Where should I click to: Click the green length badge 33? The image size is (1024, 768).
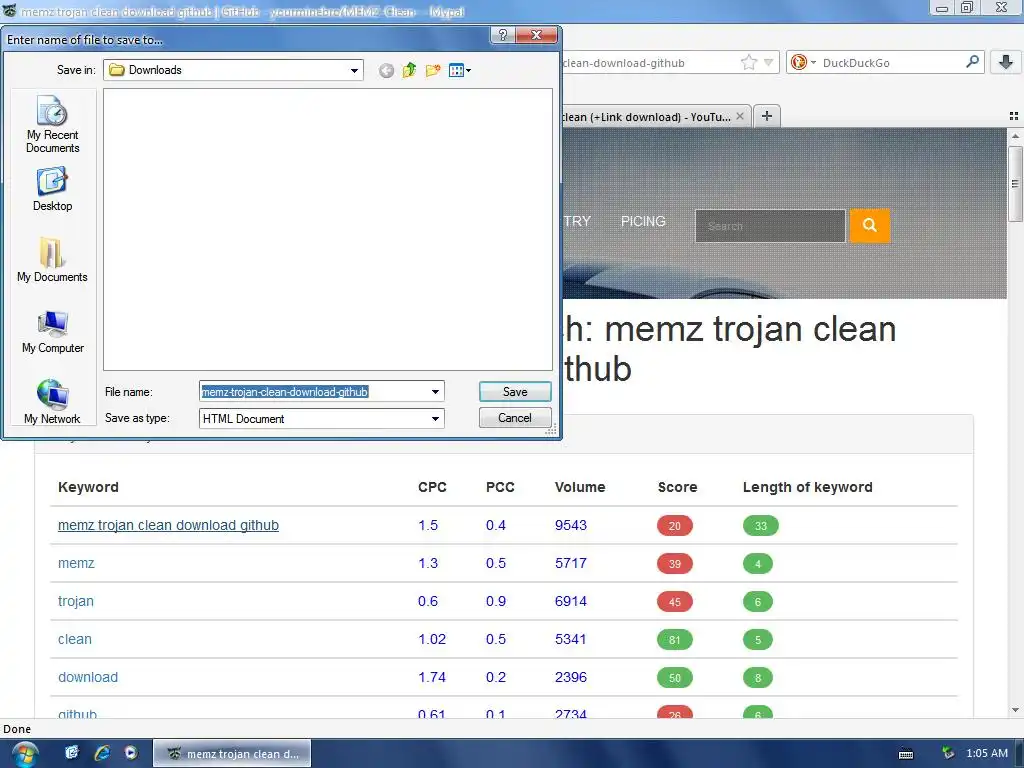tap(761, 526)
